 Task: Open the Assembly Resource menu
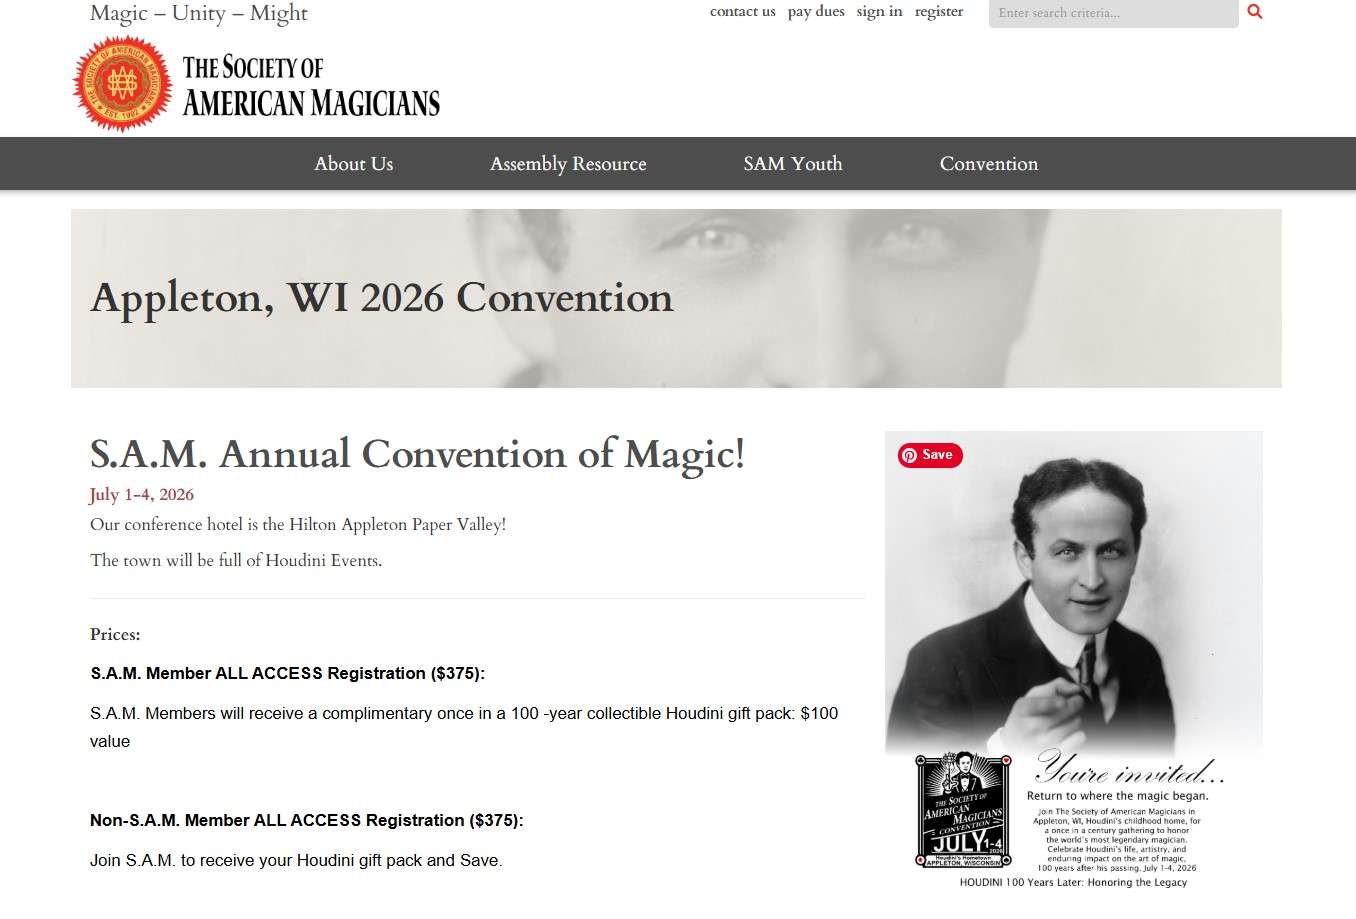coord(568,164)
